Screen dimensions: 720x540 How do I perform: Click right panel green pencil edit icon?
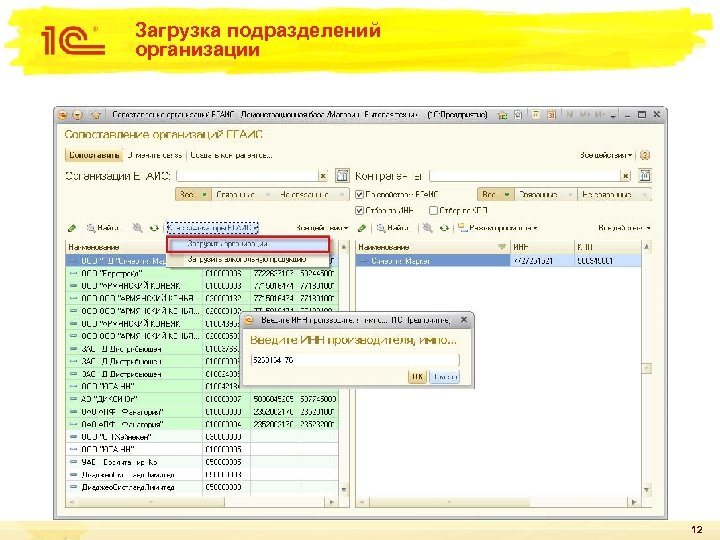coord(362,228)
